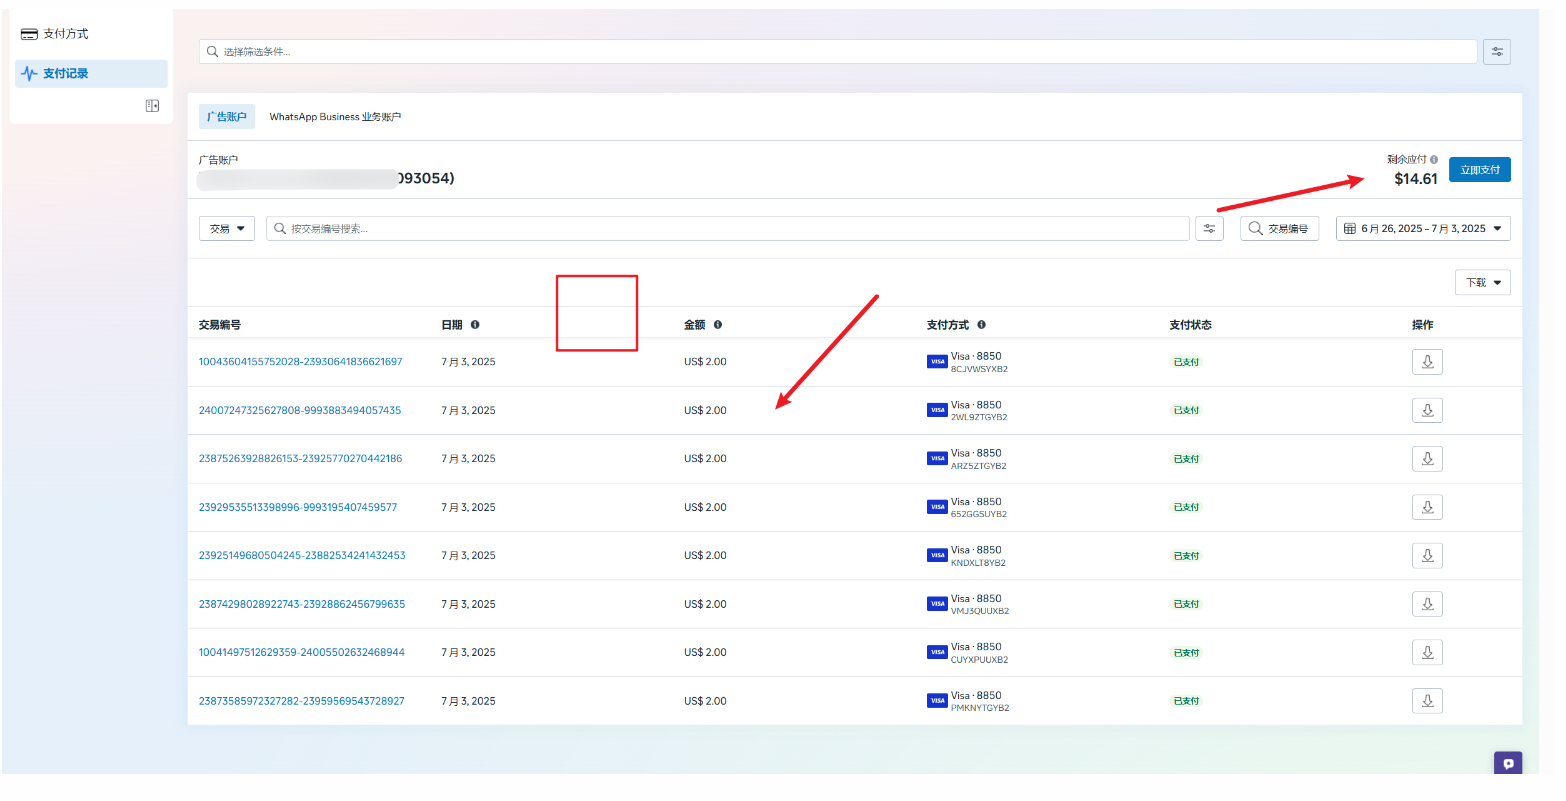Open 支付方式 in the sidebar
Image resolution: width=1566 pixels, height=801 pixels.
(x=65, y=34)
